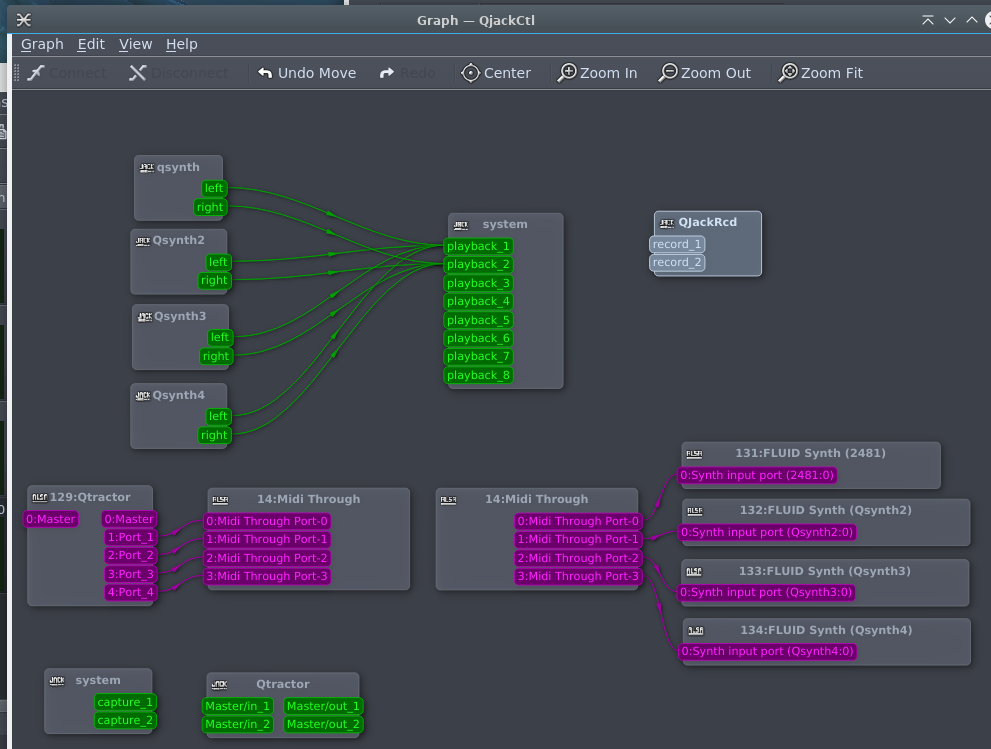
Task: Select the system playback_5 port
Action: coord(478,320)
